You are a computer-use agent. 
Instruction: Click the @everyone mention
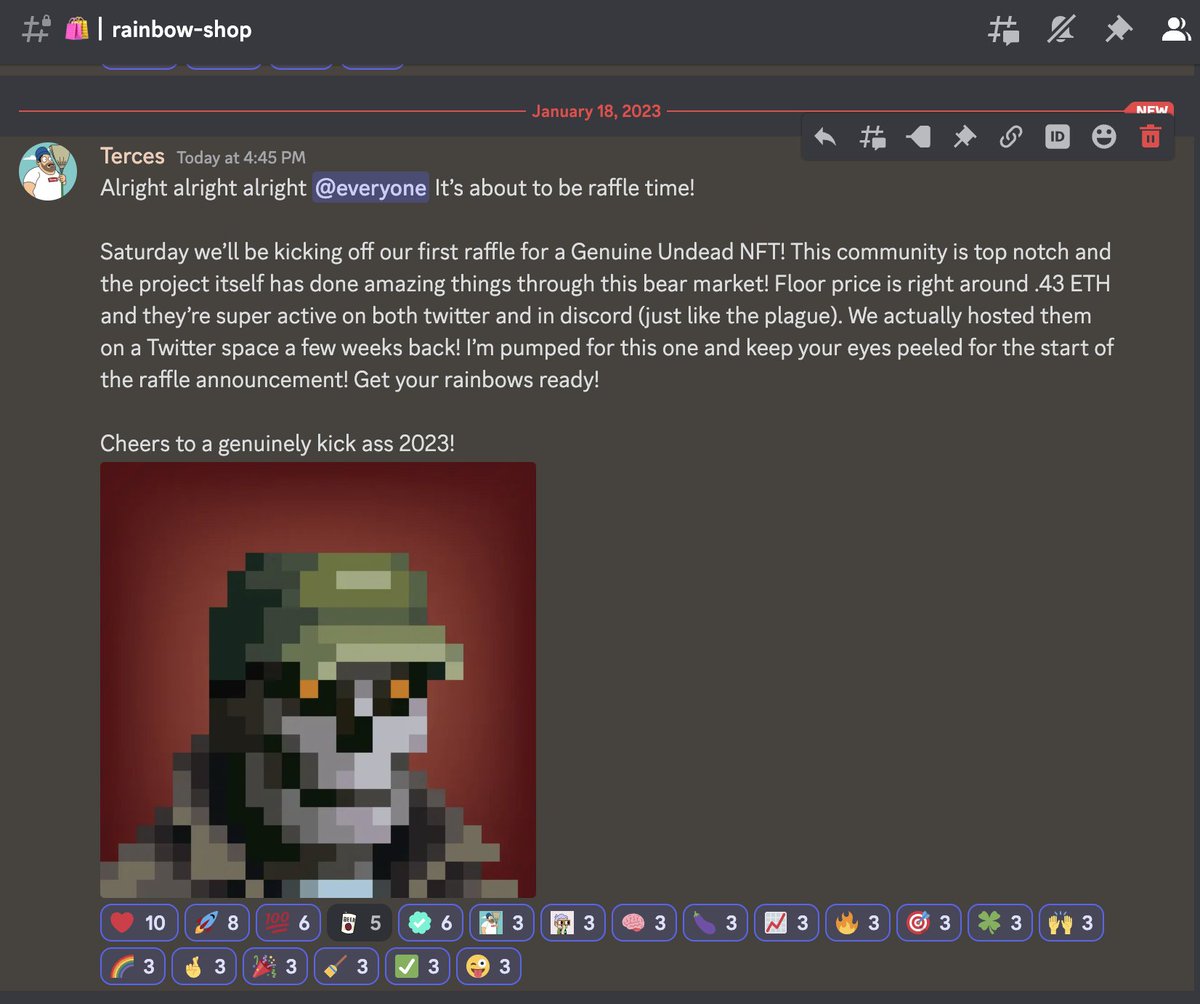tap(370, 188)
